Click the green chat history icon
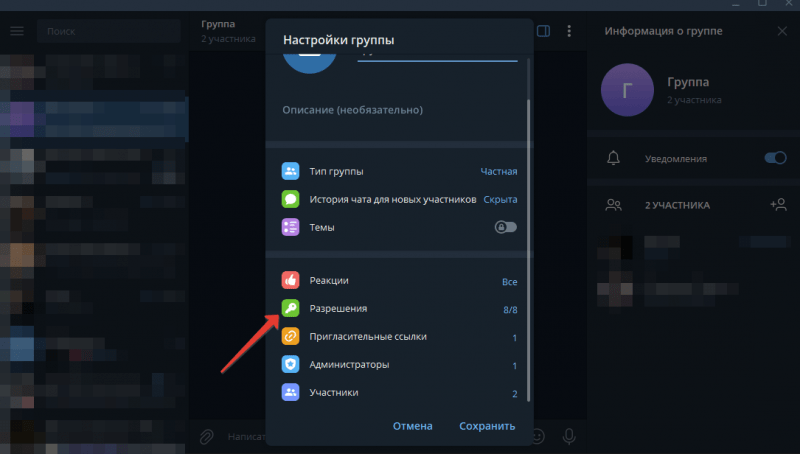Screen dimensions: 800x454 [x=290, y=199]
